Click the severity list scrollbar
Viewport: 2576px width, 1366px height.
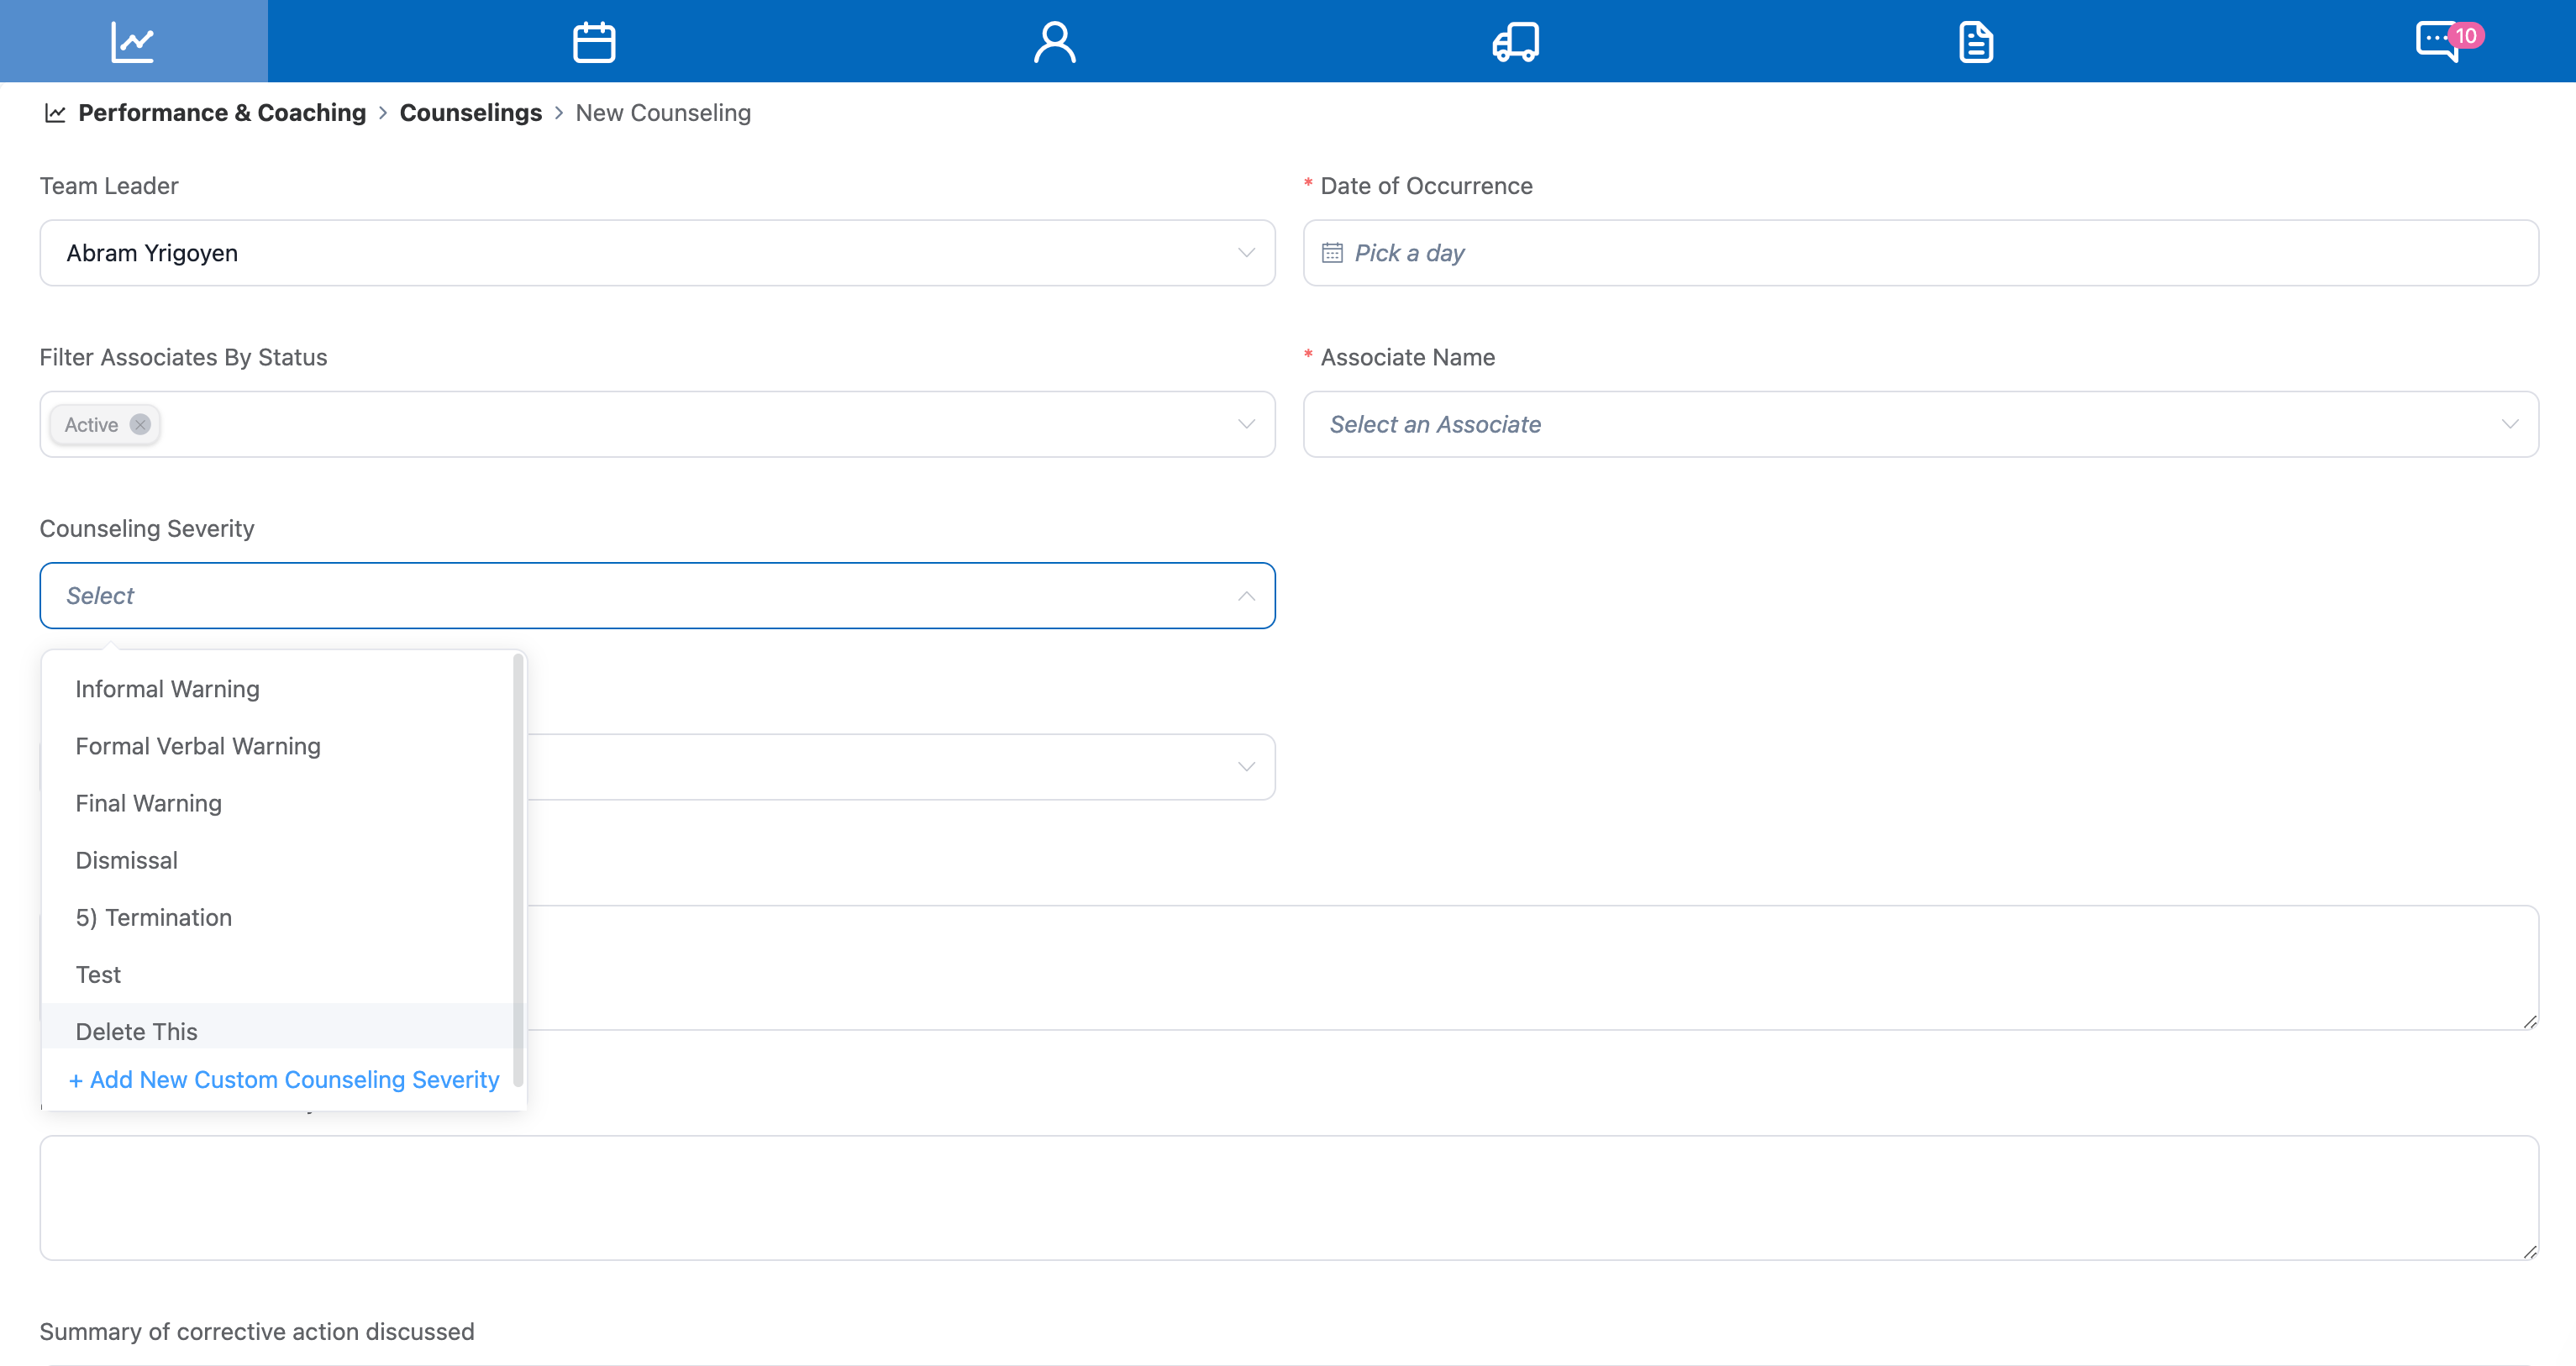pyautogui.click(x=518, y=870)
